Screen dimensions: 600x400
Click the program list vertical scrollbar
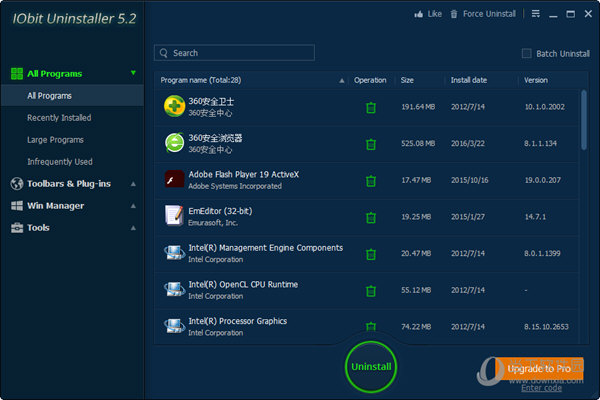[584, 120]
